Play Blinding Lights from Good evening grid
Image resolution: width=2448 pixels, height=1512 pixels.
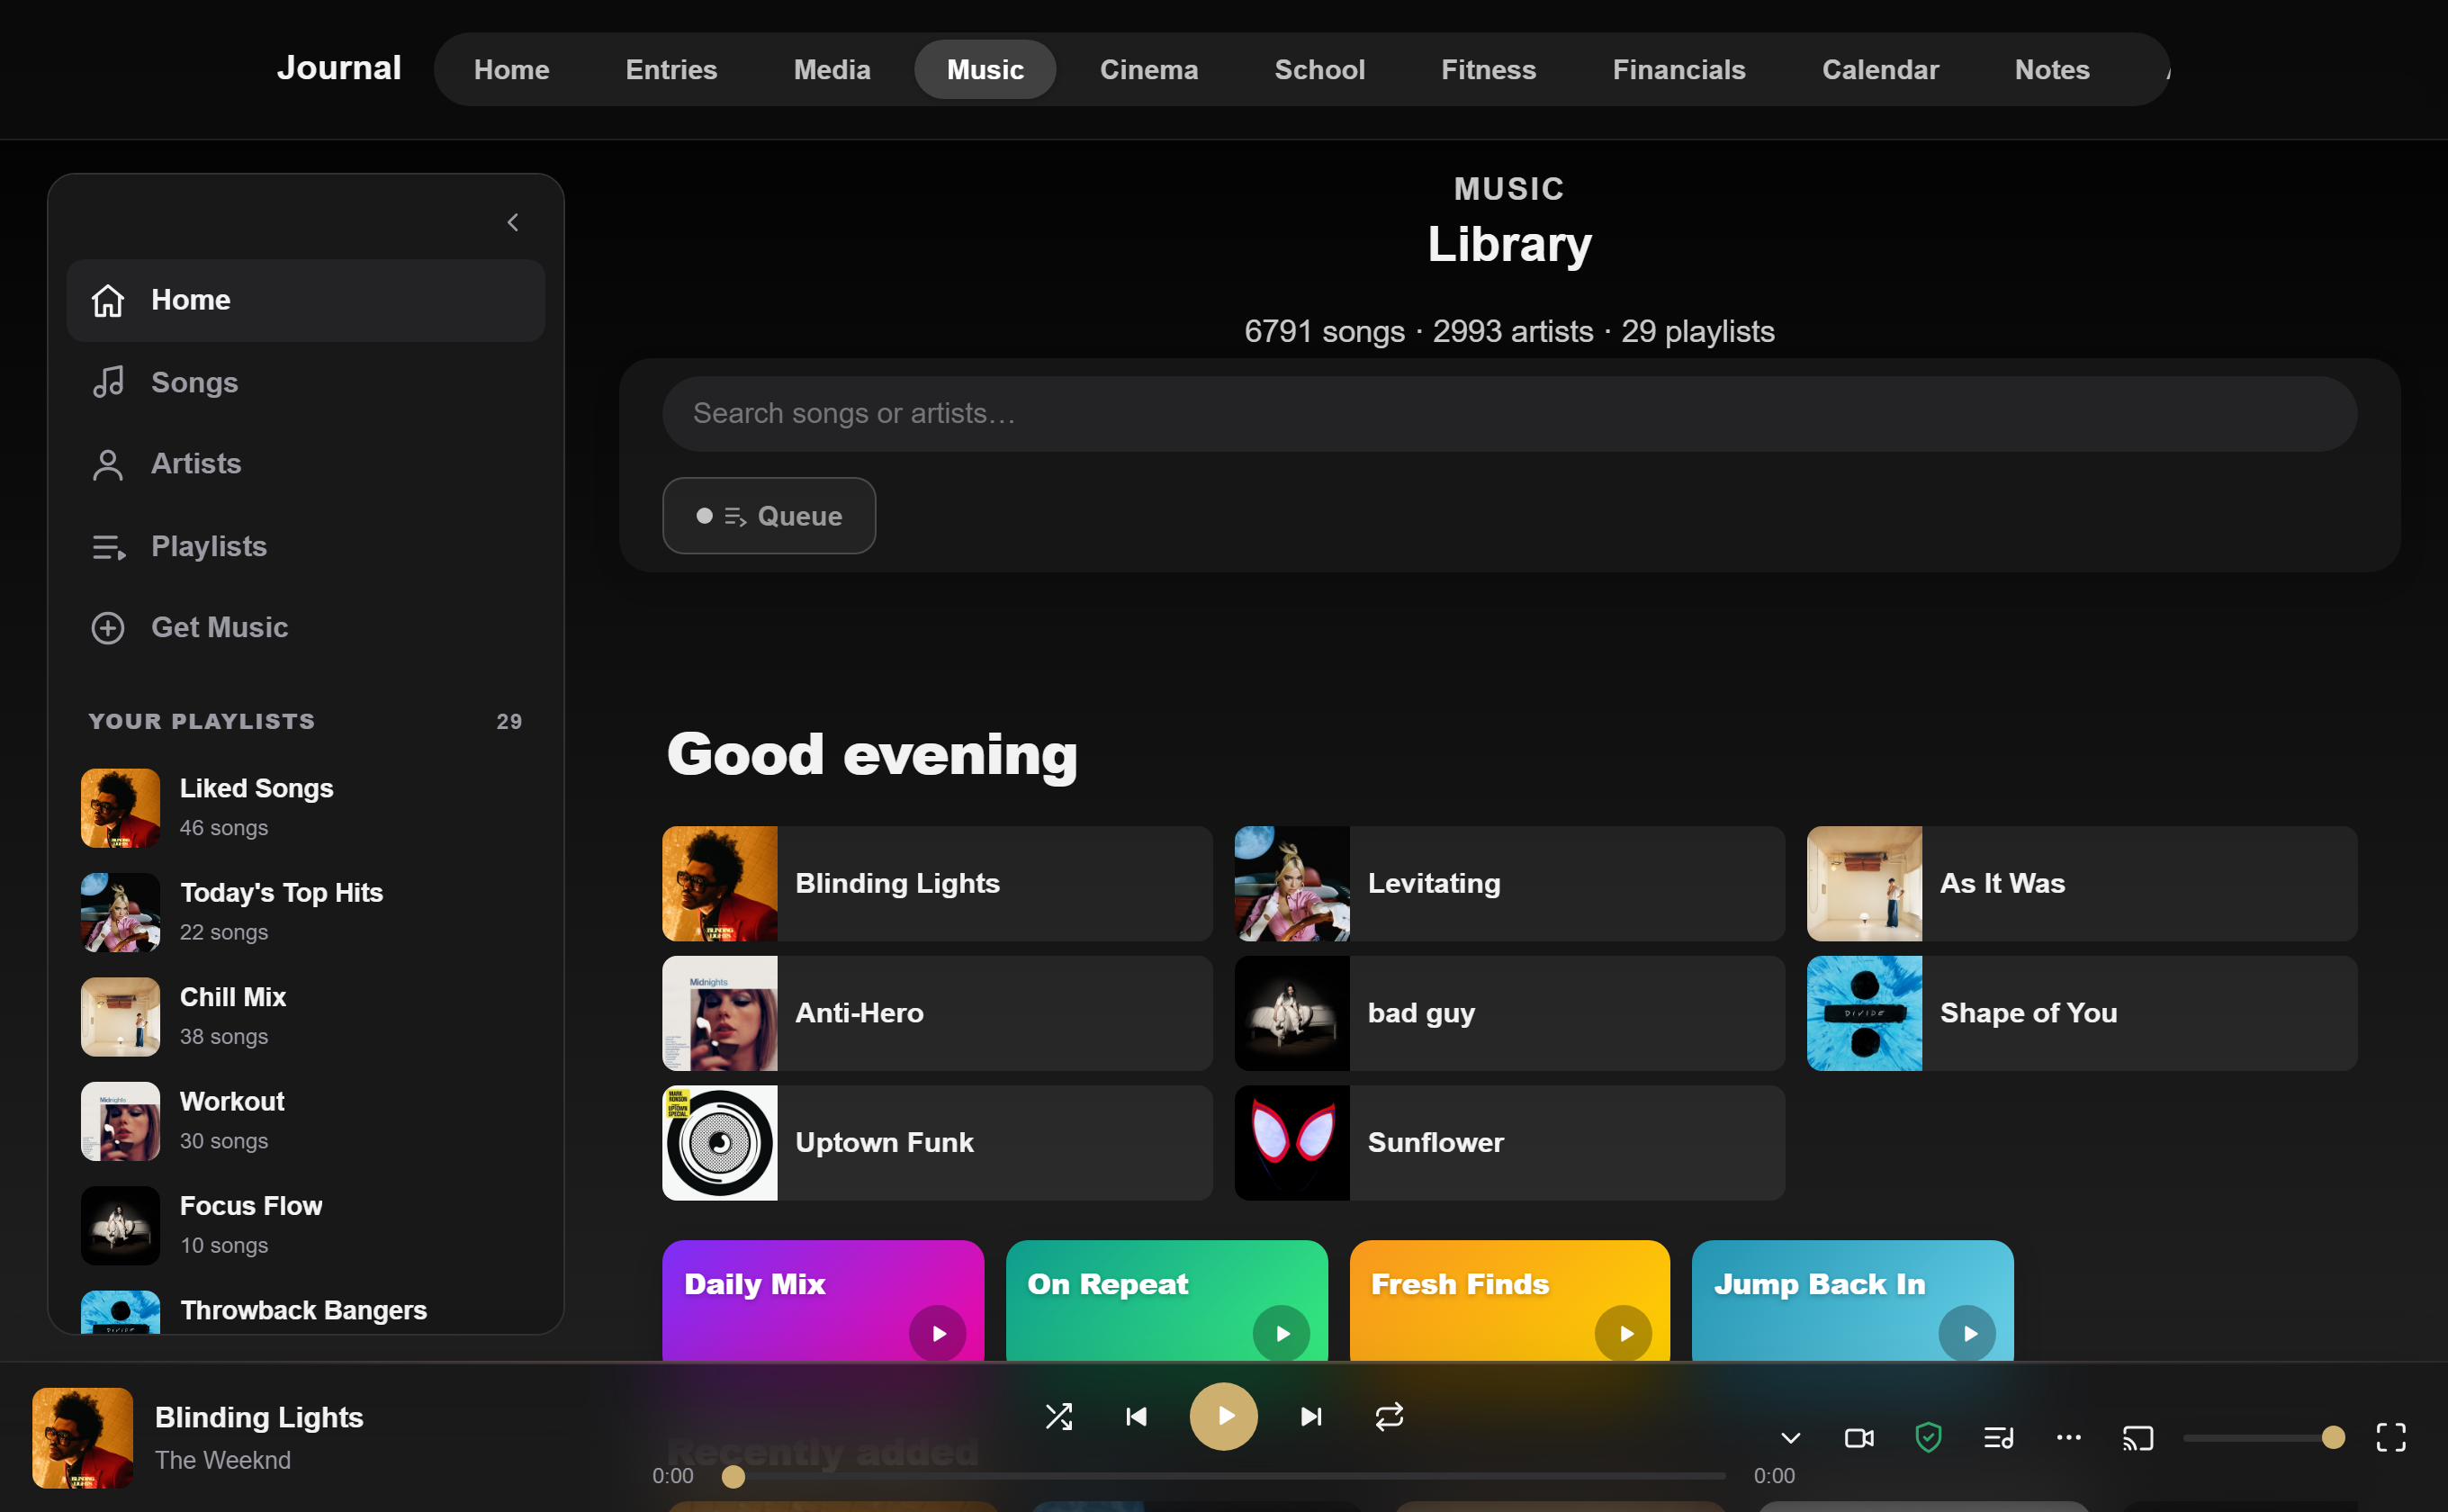937,883
